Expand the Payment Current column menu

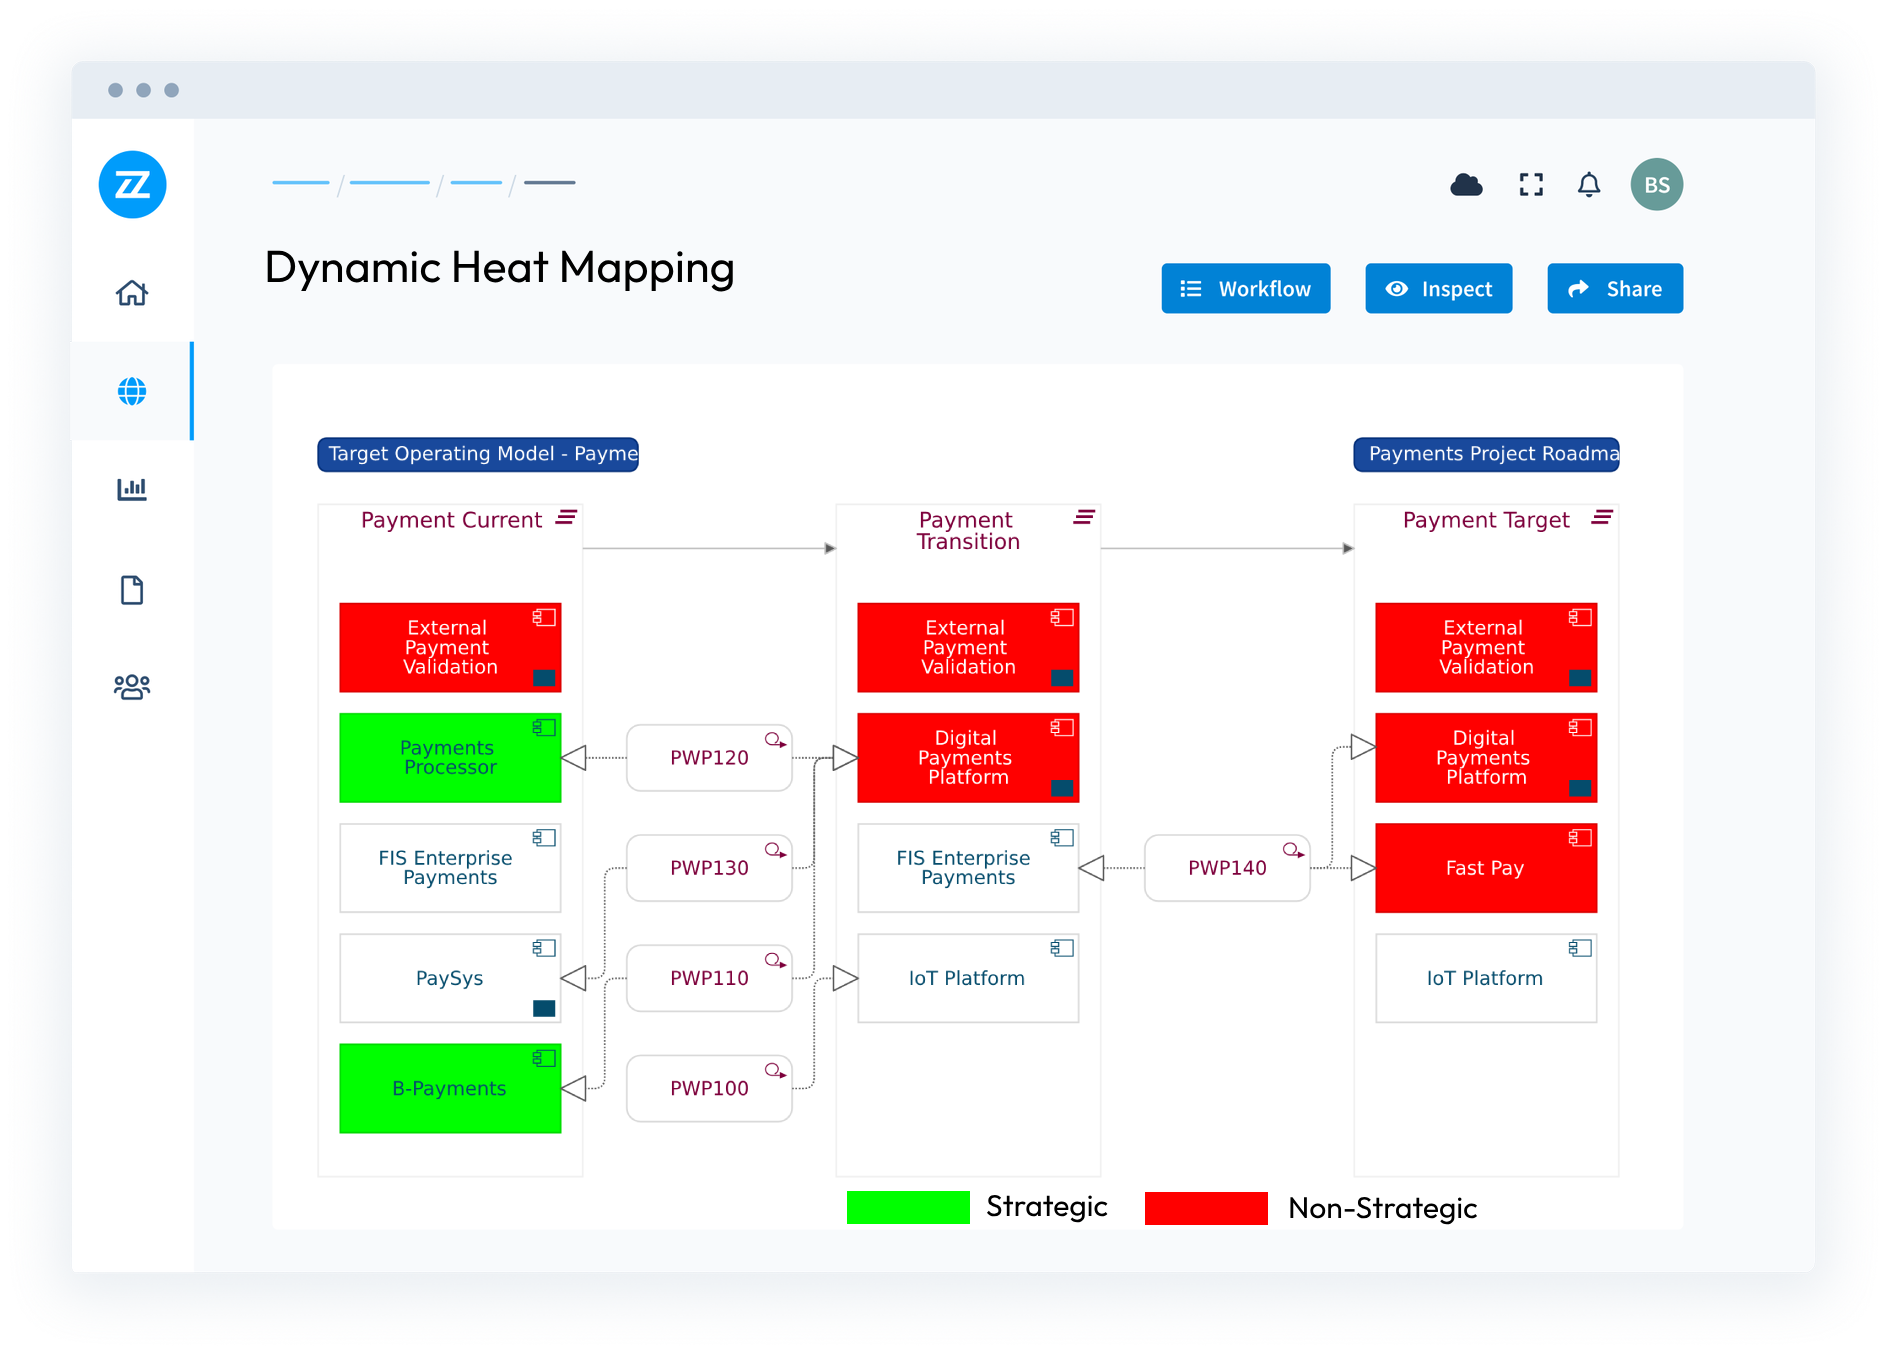[x=566, y=517]
